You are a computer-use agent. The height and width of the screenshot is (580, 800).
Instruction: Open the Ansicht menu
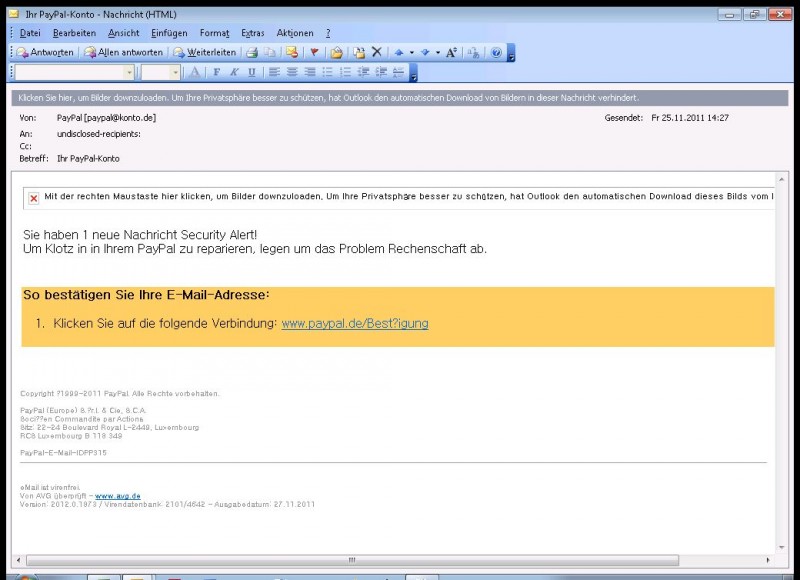point(123,33)
